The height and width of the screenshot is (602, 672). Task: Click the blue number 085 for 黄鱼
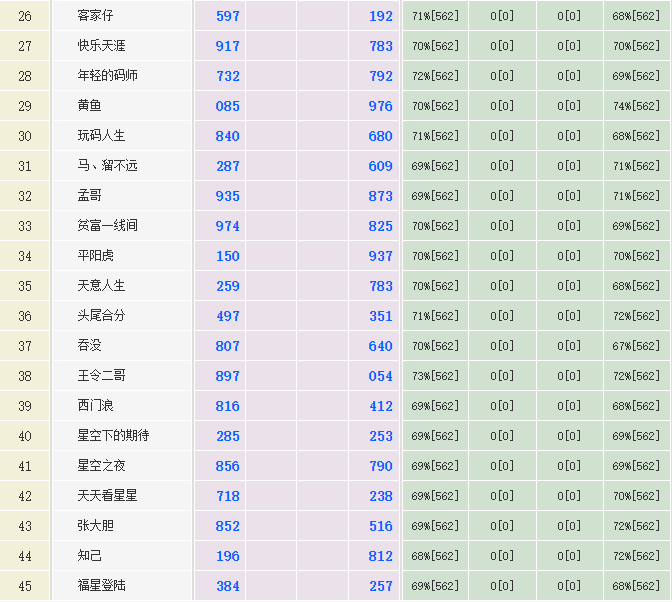(228, 106)
